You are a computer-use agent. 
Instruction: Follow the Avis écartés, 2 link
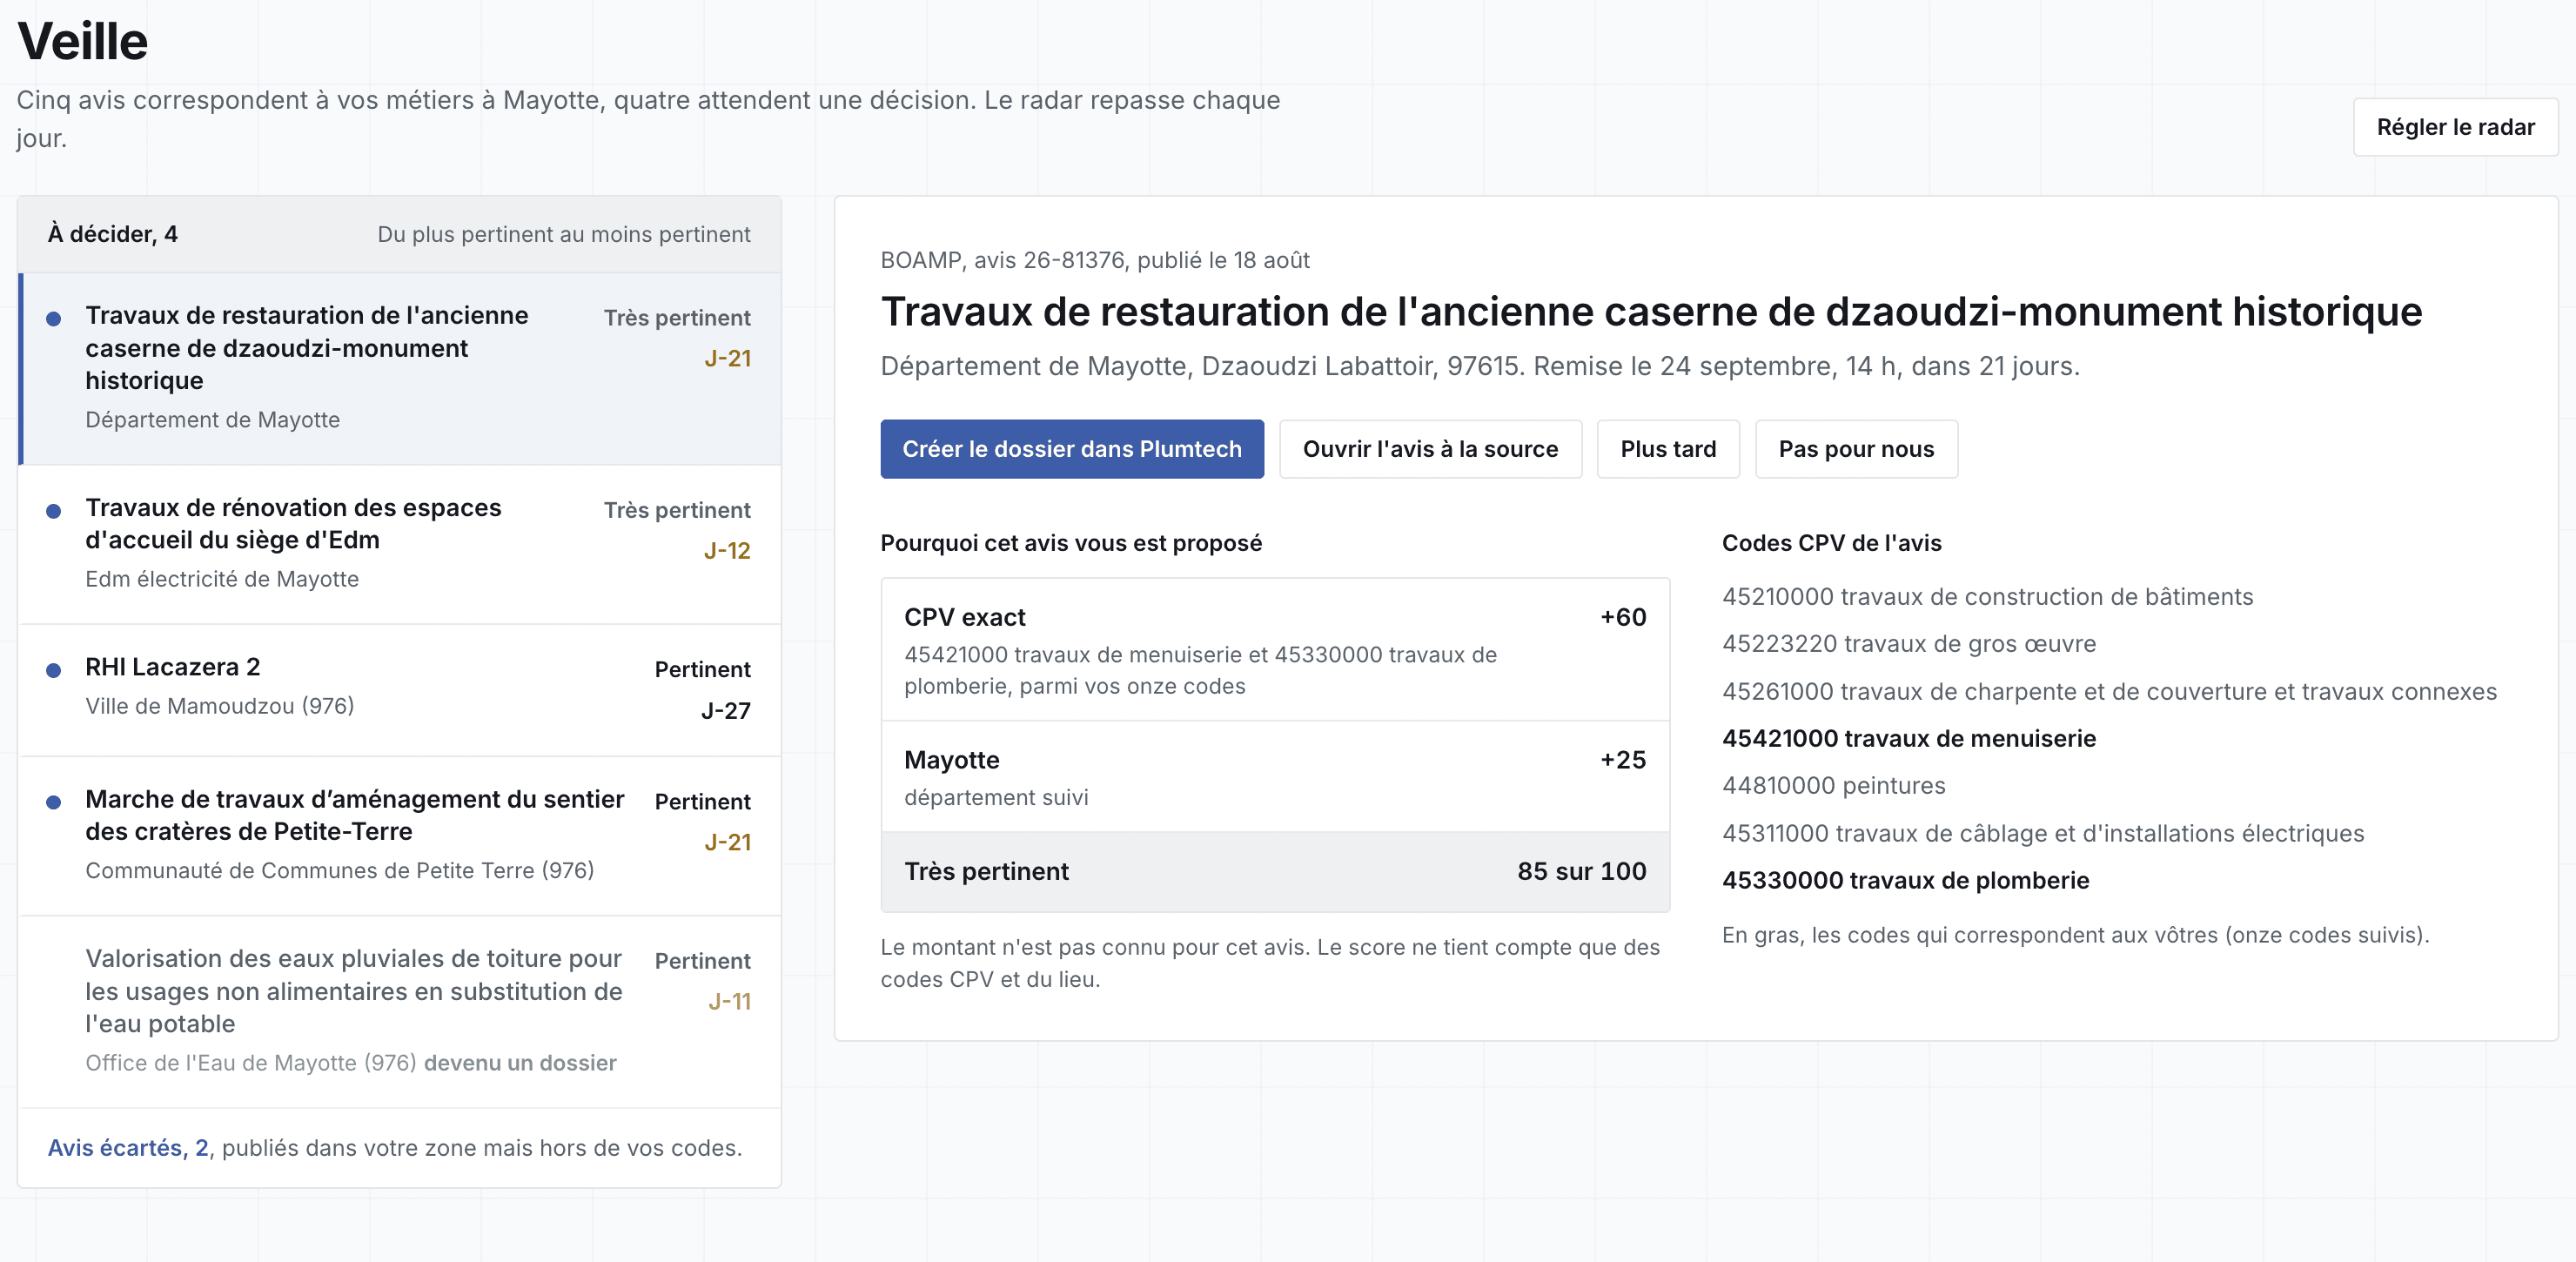(129, 1147)
